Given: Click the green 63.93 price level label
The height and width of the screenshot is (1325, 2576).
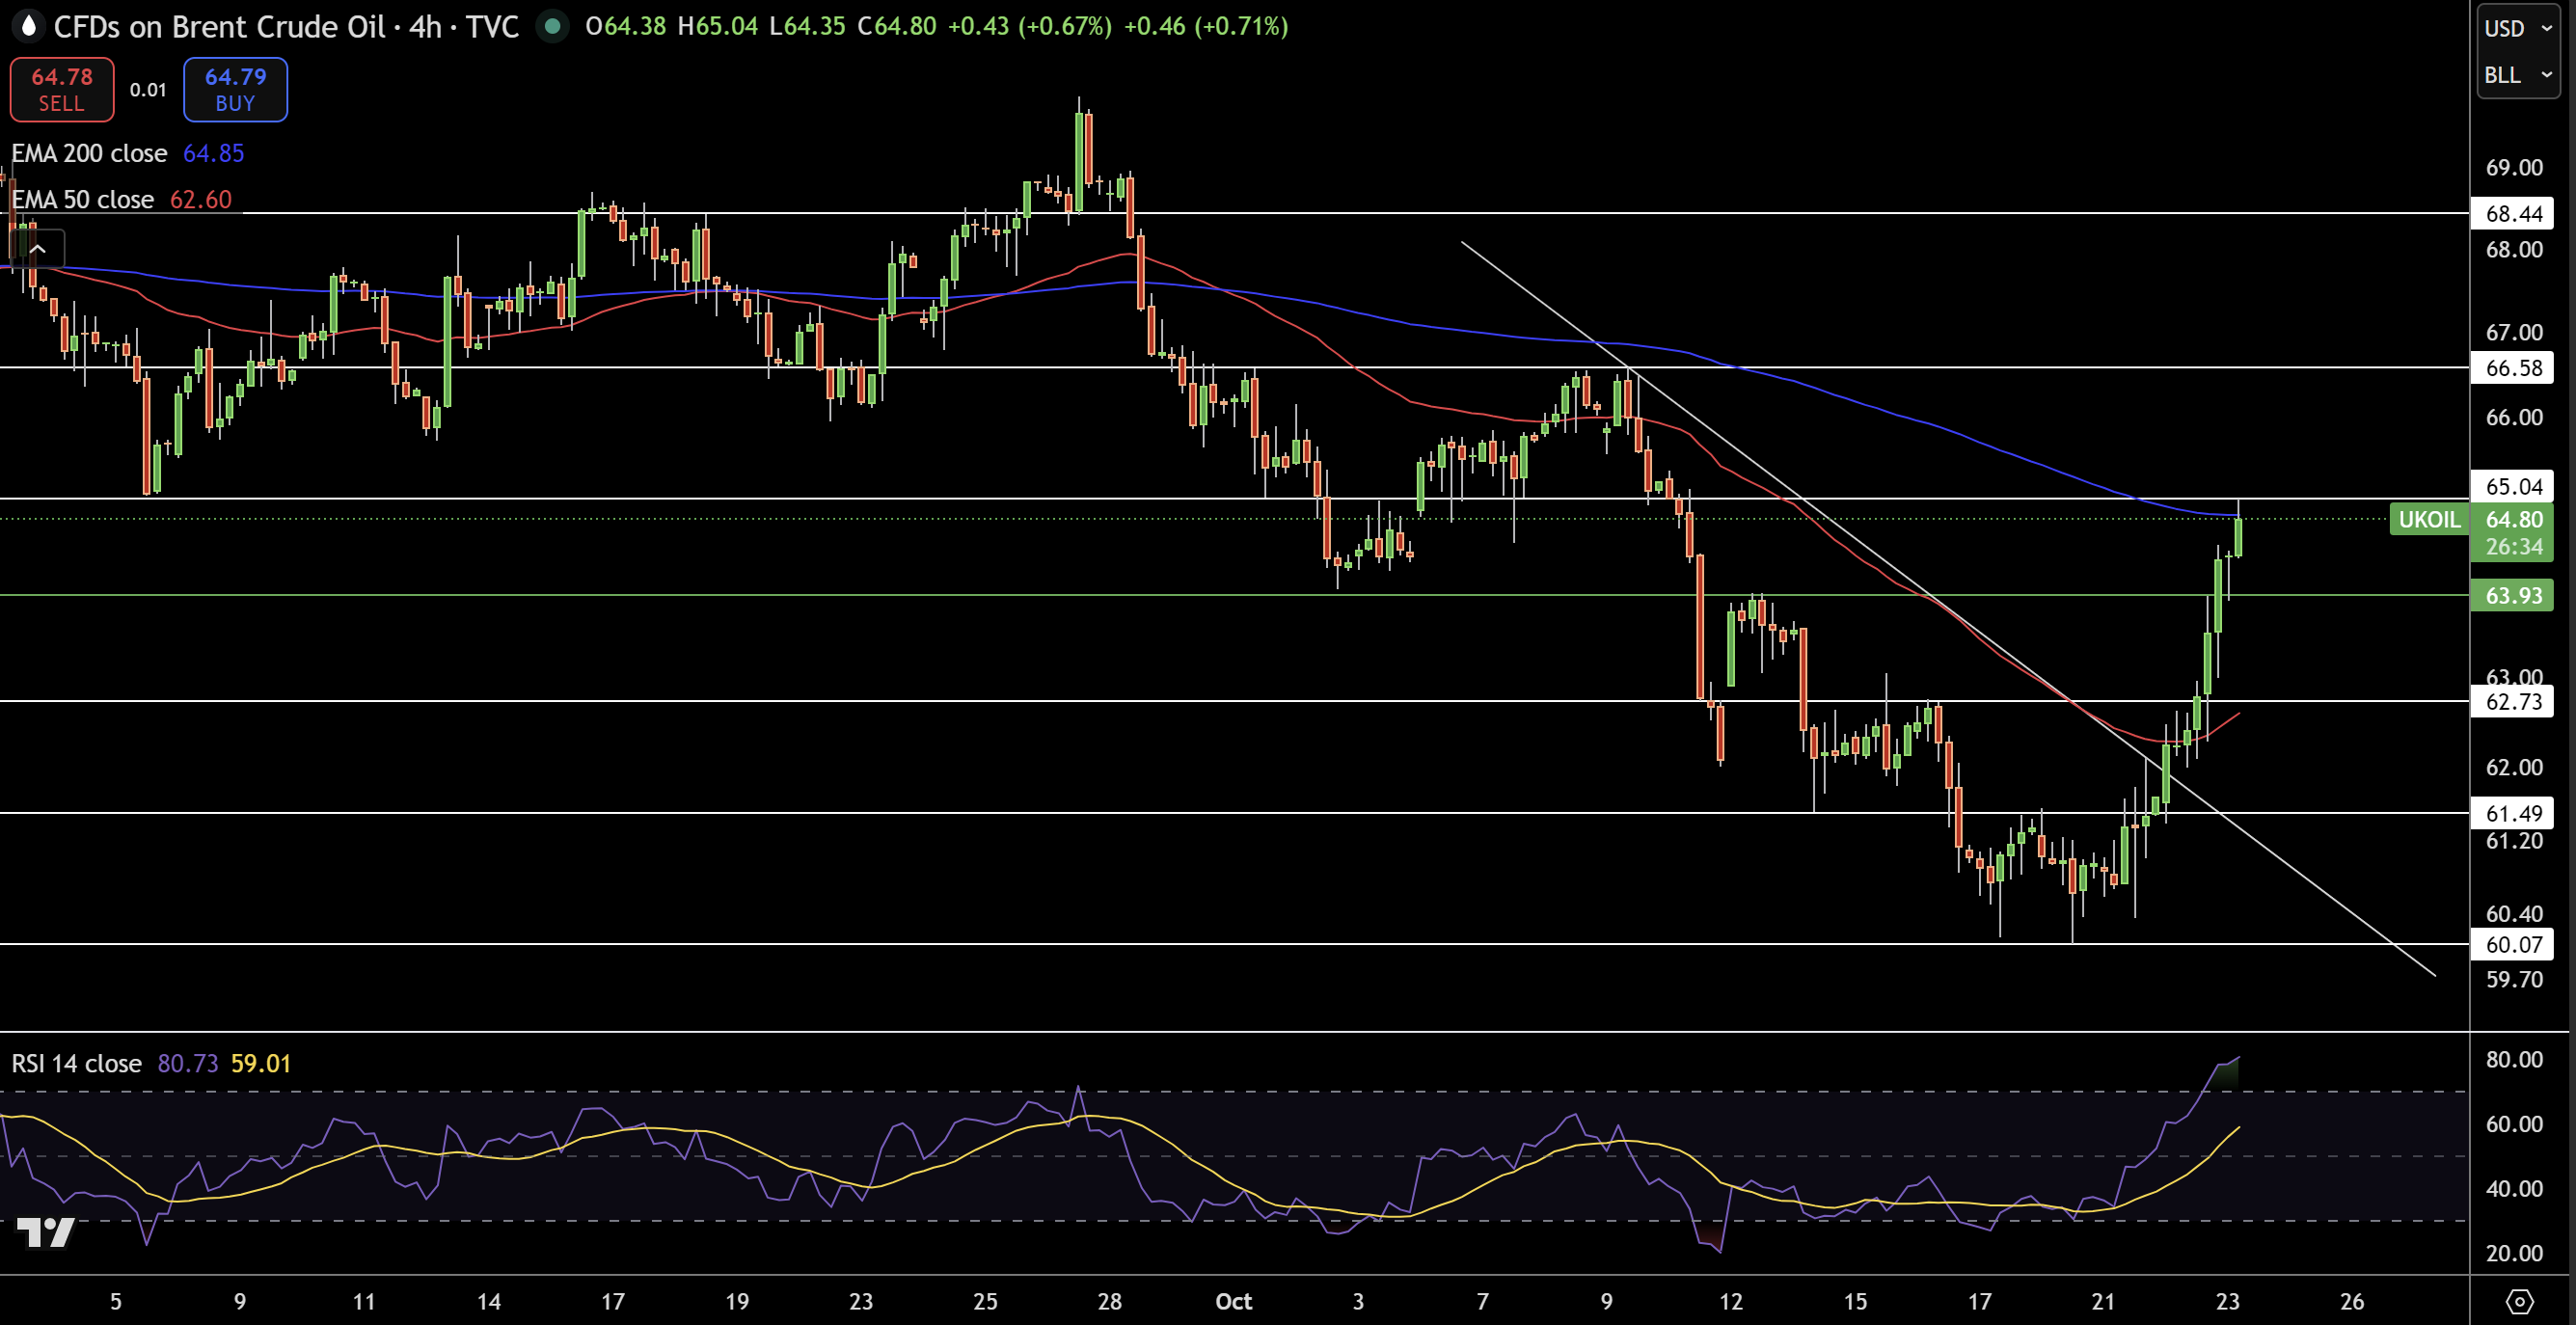Looking at the screenshot, I should 2513,595.
